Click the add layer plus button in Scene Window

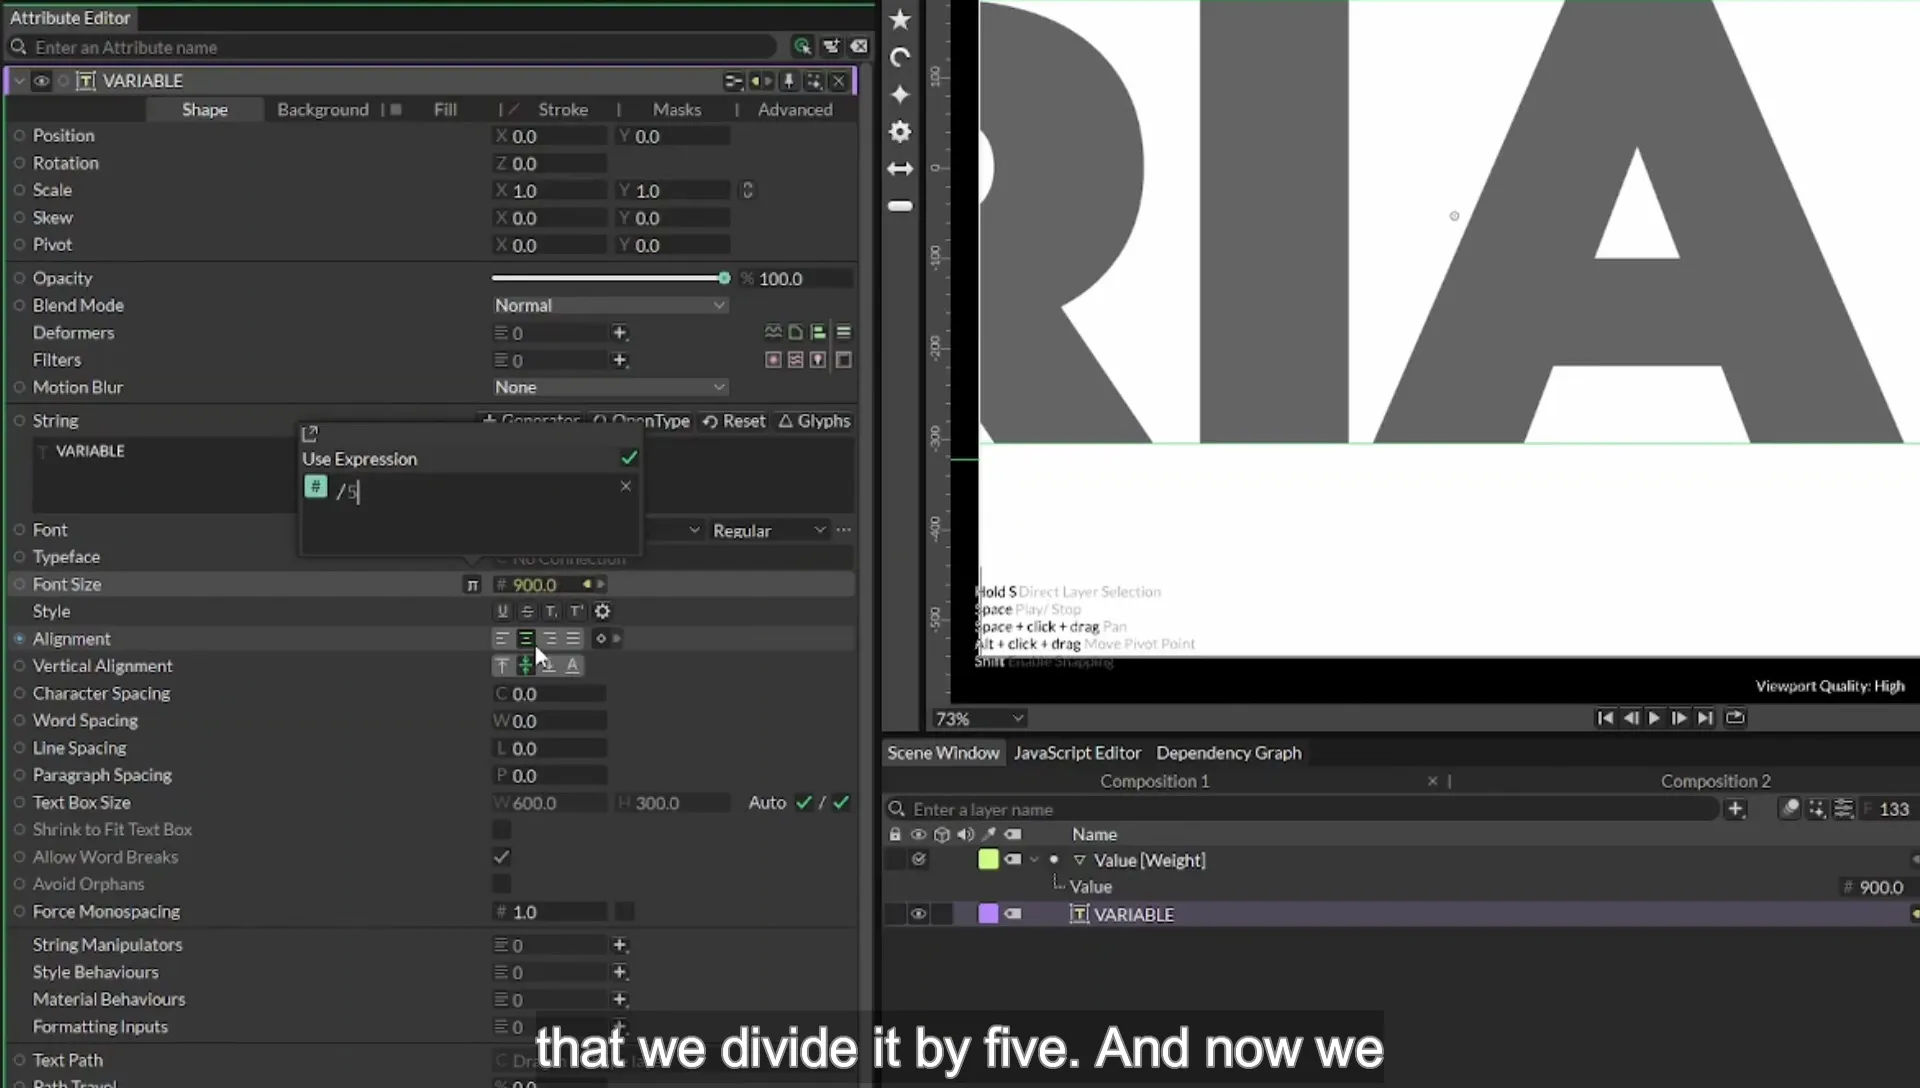pyautogui.click(x=1735, y=809)
